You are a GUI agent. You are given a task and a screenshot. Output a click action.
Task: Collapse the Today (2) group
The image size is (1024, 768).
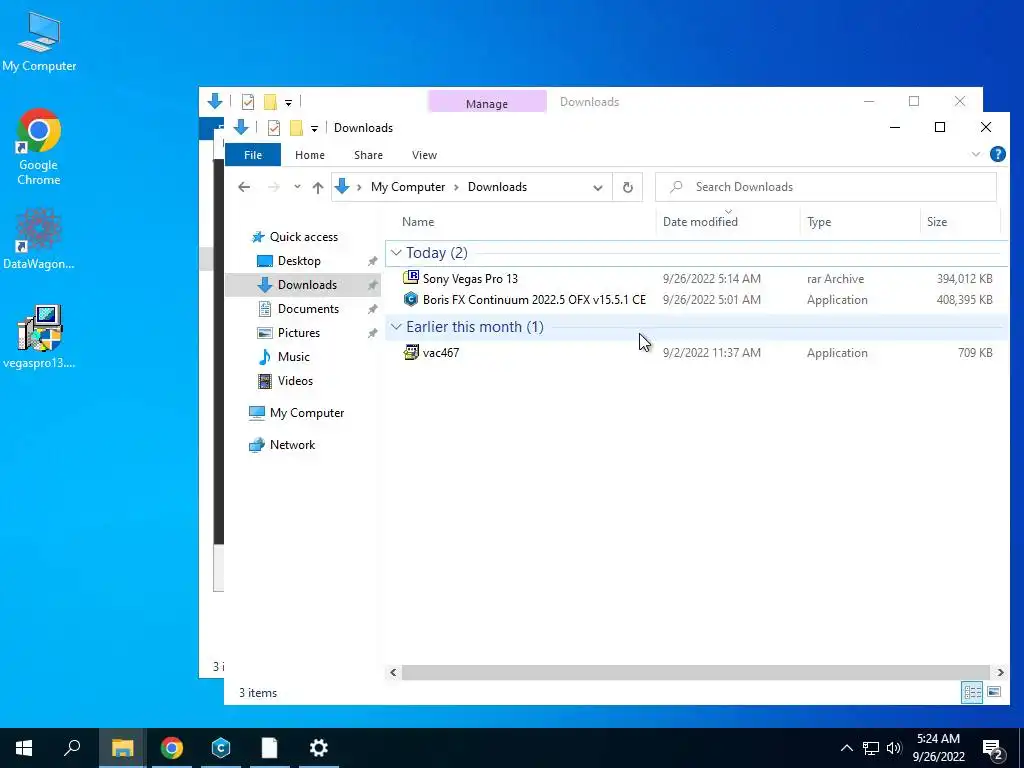[396, 253]
